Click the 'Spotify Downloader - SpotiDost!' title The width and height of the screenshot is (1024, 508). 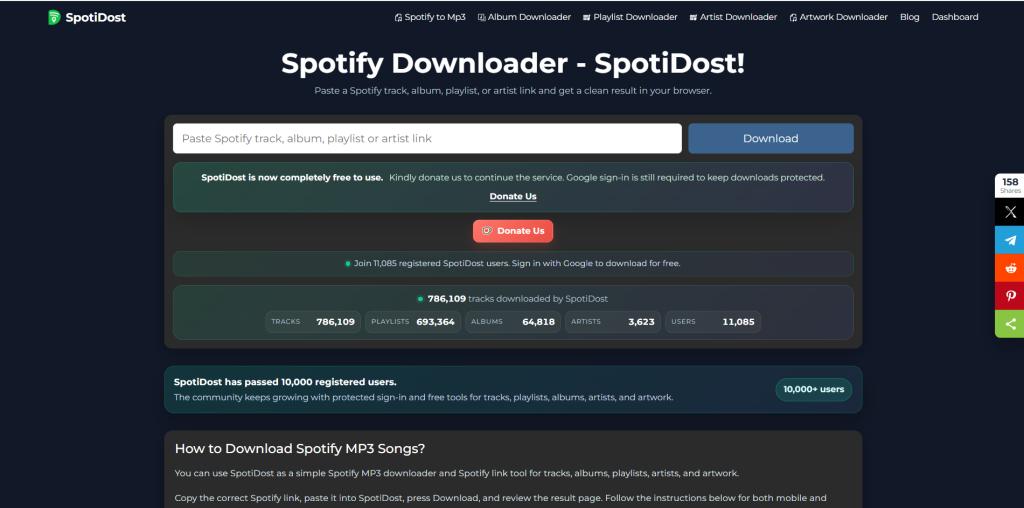pos(513,63)
